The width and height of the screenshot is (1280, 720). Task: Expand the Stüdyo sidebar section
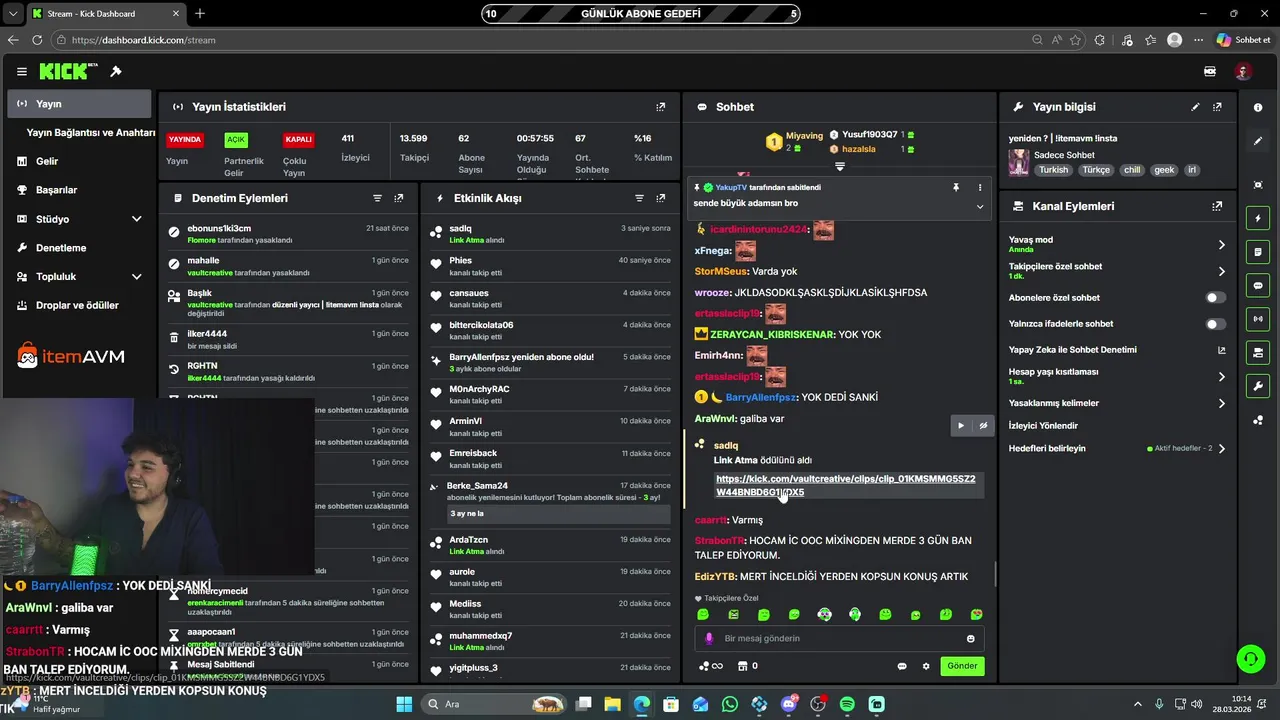[136, 219]
